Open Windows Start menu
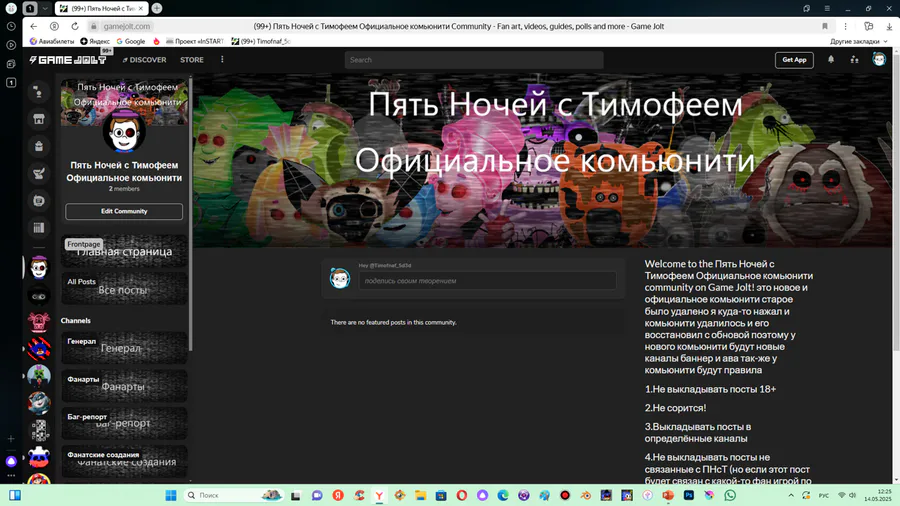 click(x=170, y=495)
